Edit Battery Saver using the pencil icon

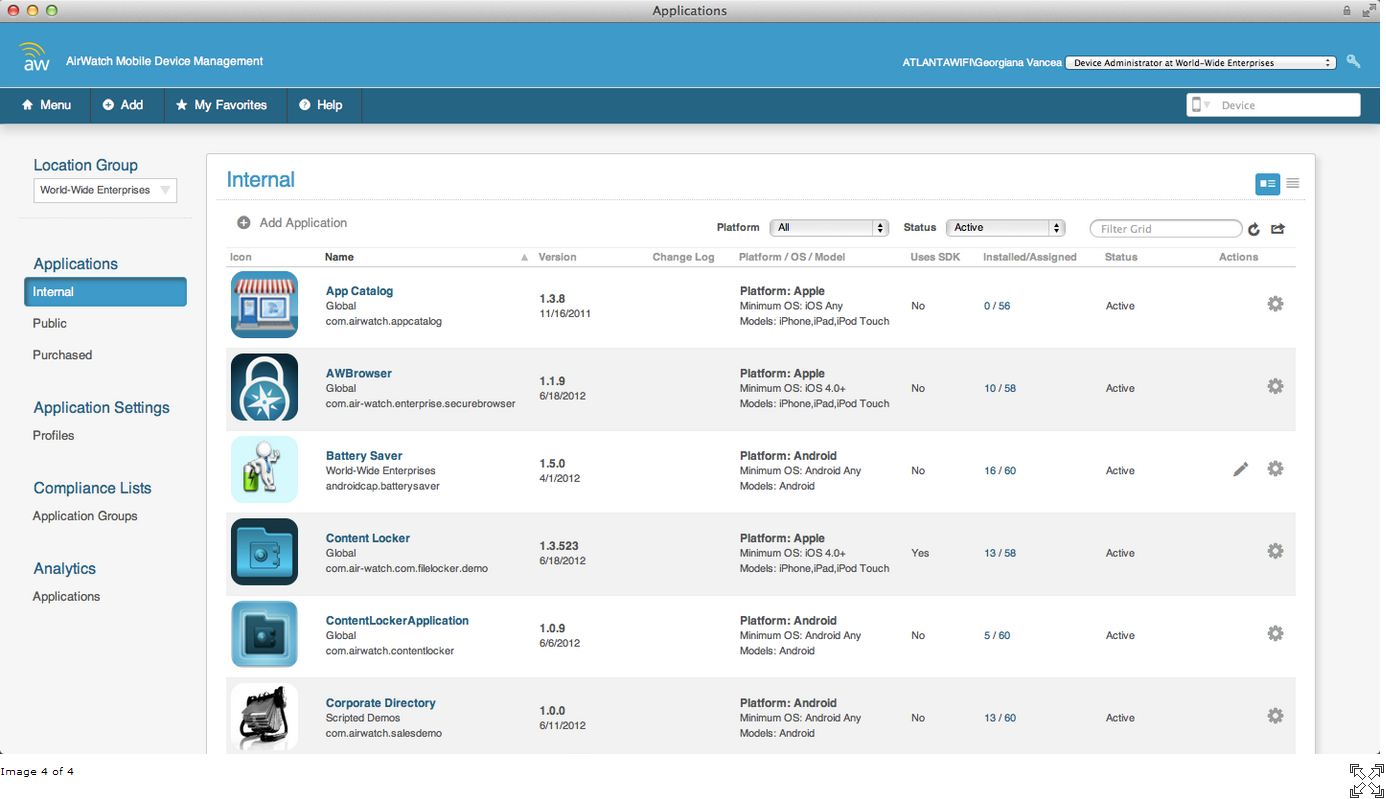pos(1240,468)
